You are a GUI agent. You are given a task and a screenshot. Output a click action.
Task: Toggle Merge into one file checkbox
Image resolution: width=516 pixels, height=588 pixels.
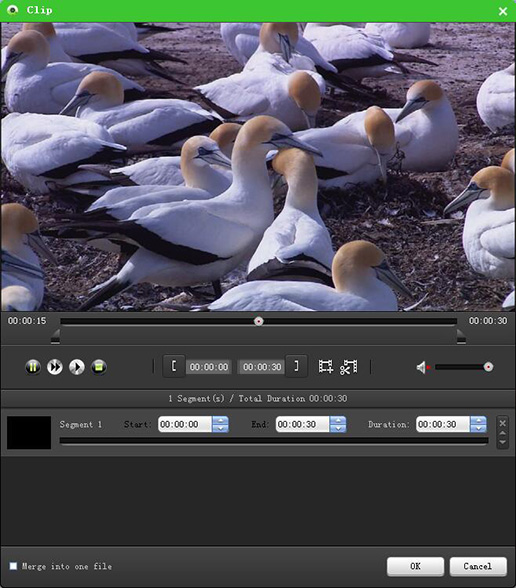click(13, 566)
